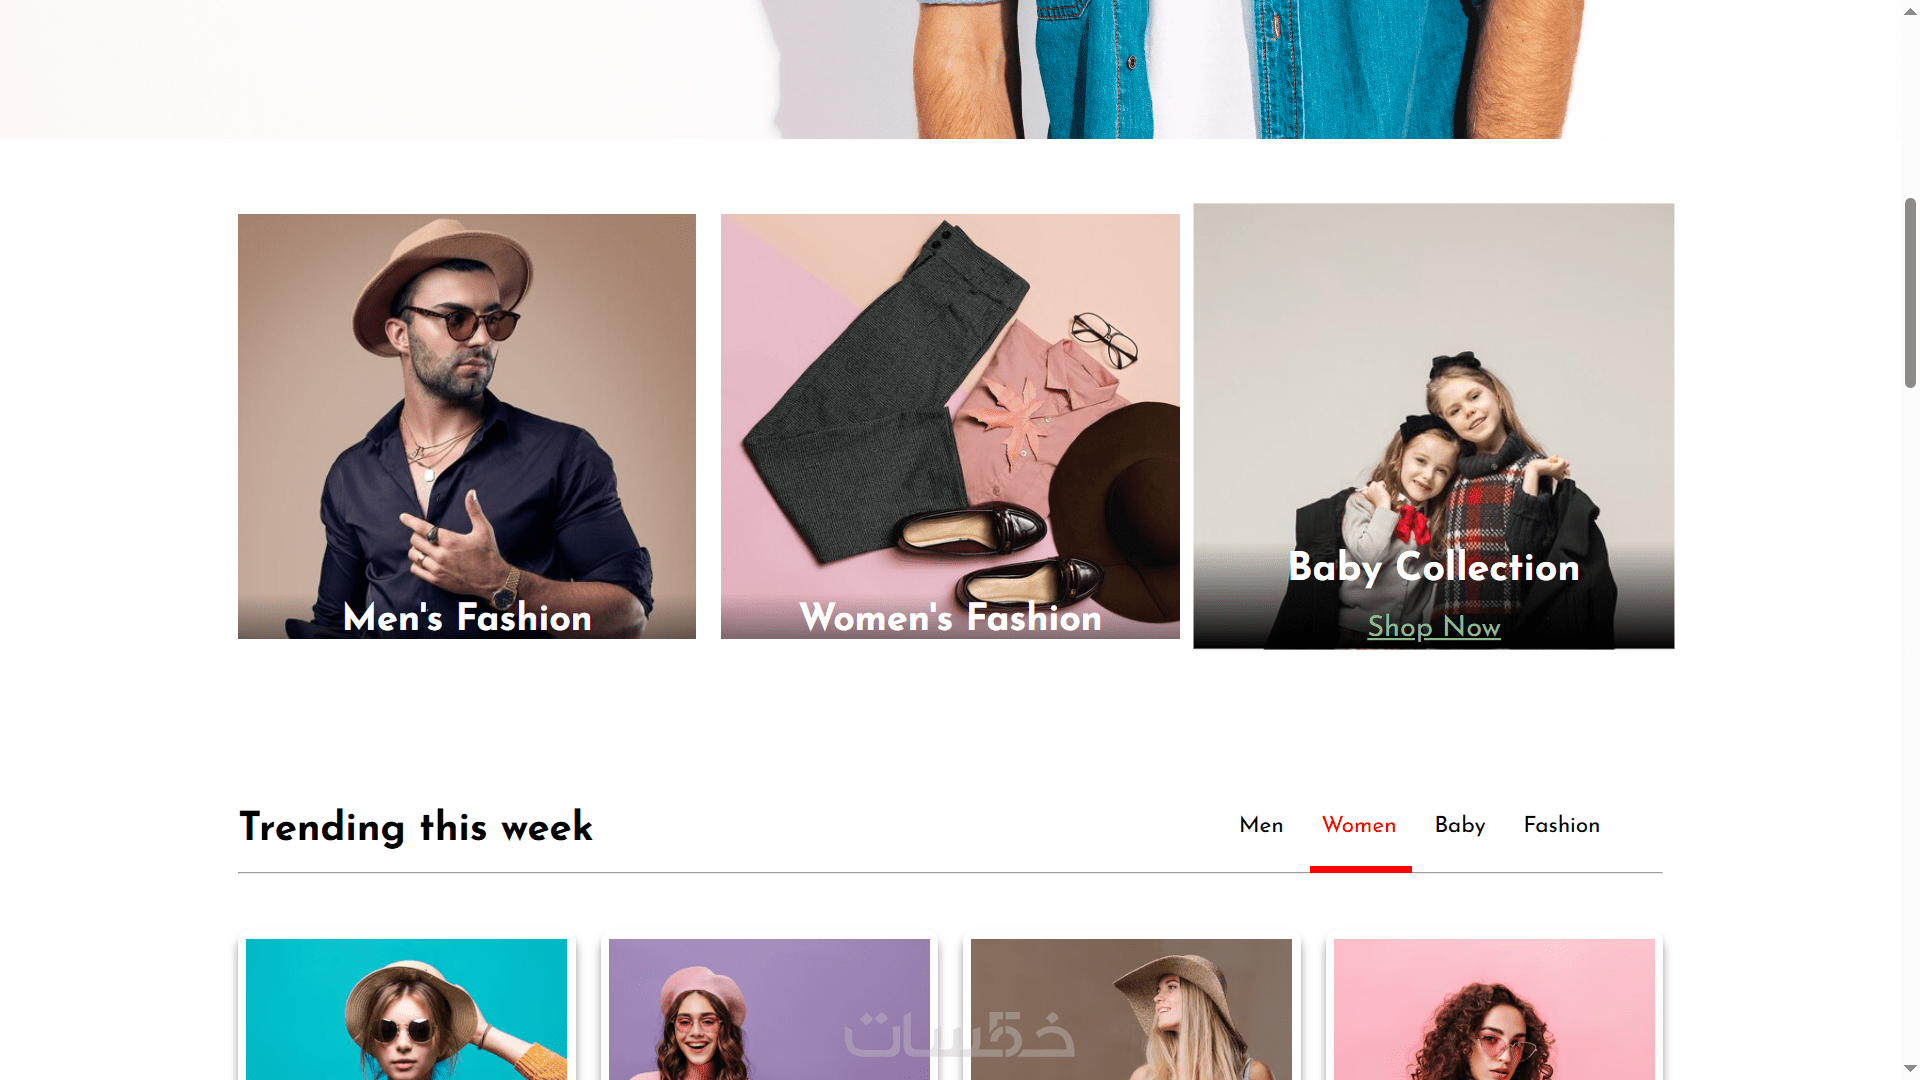Image resolution: width=1920 pixels, height=1080 pixels.
Task: Open the Fashion trending tab
Action: point(1562,825)
